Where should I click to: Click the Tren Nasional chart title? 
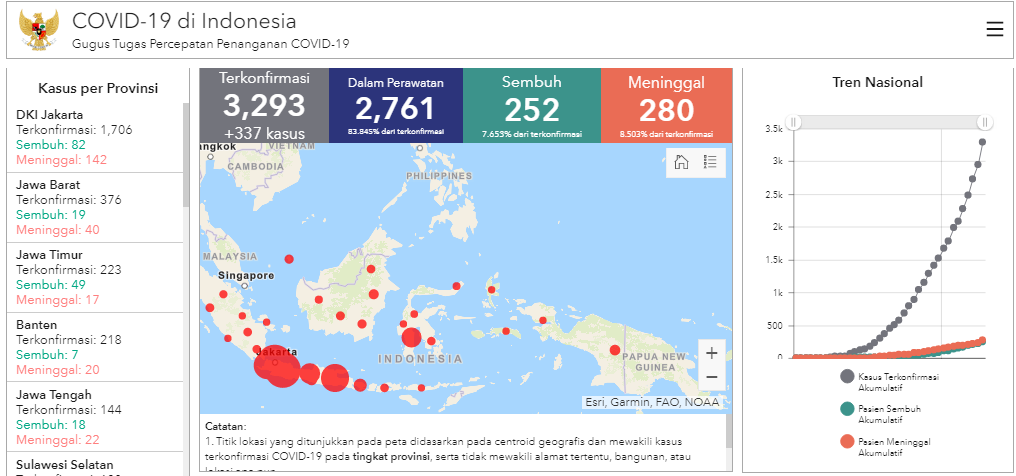(877, 82)
